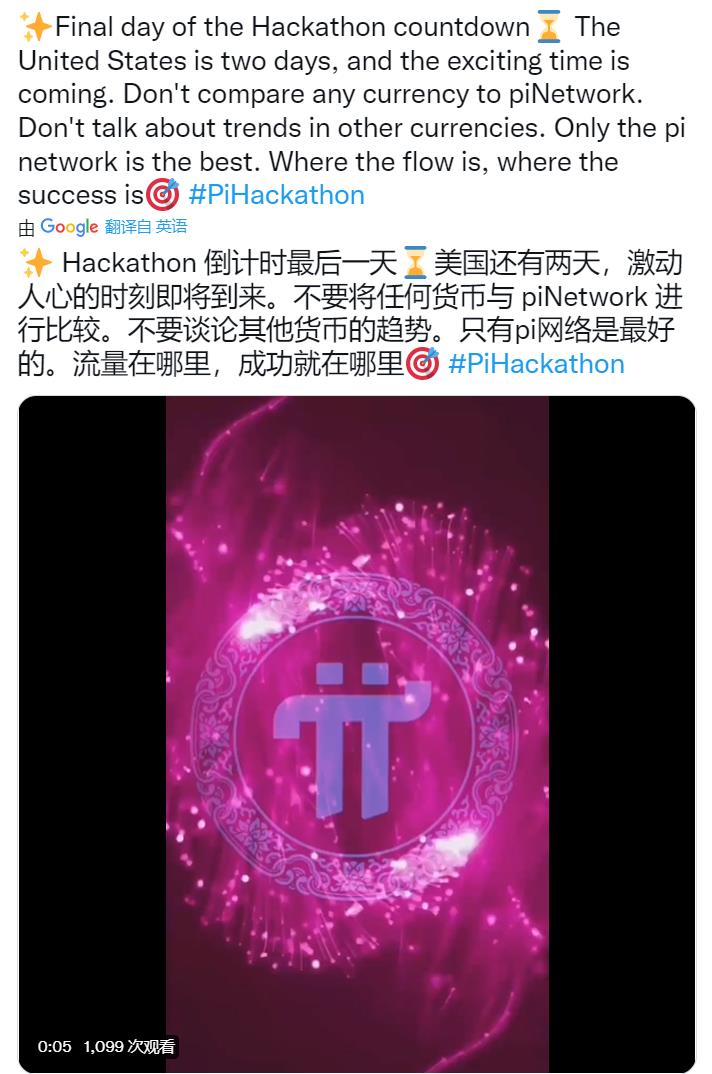Click the hourglass emoji after "countdown"
This screenshot has height=1074, width=712.
pyautogui.click(x=549, y=27)
